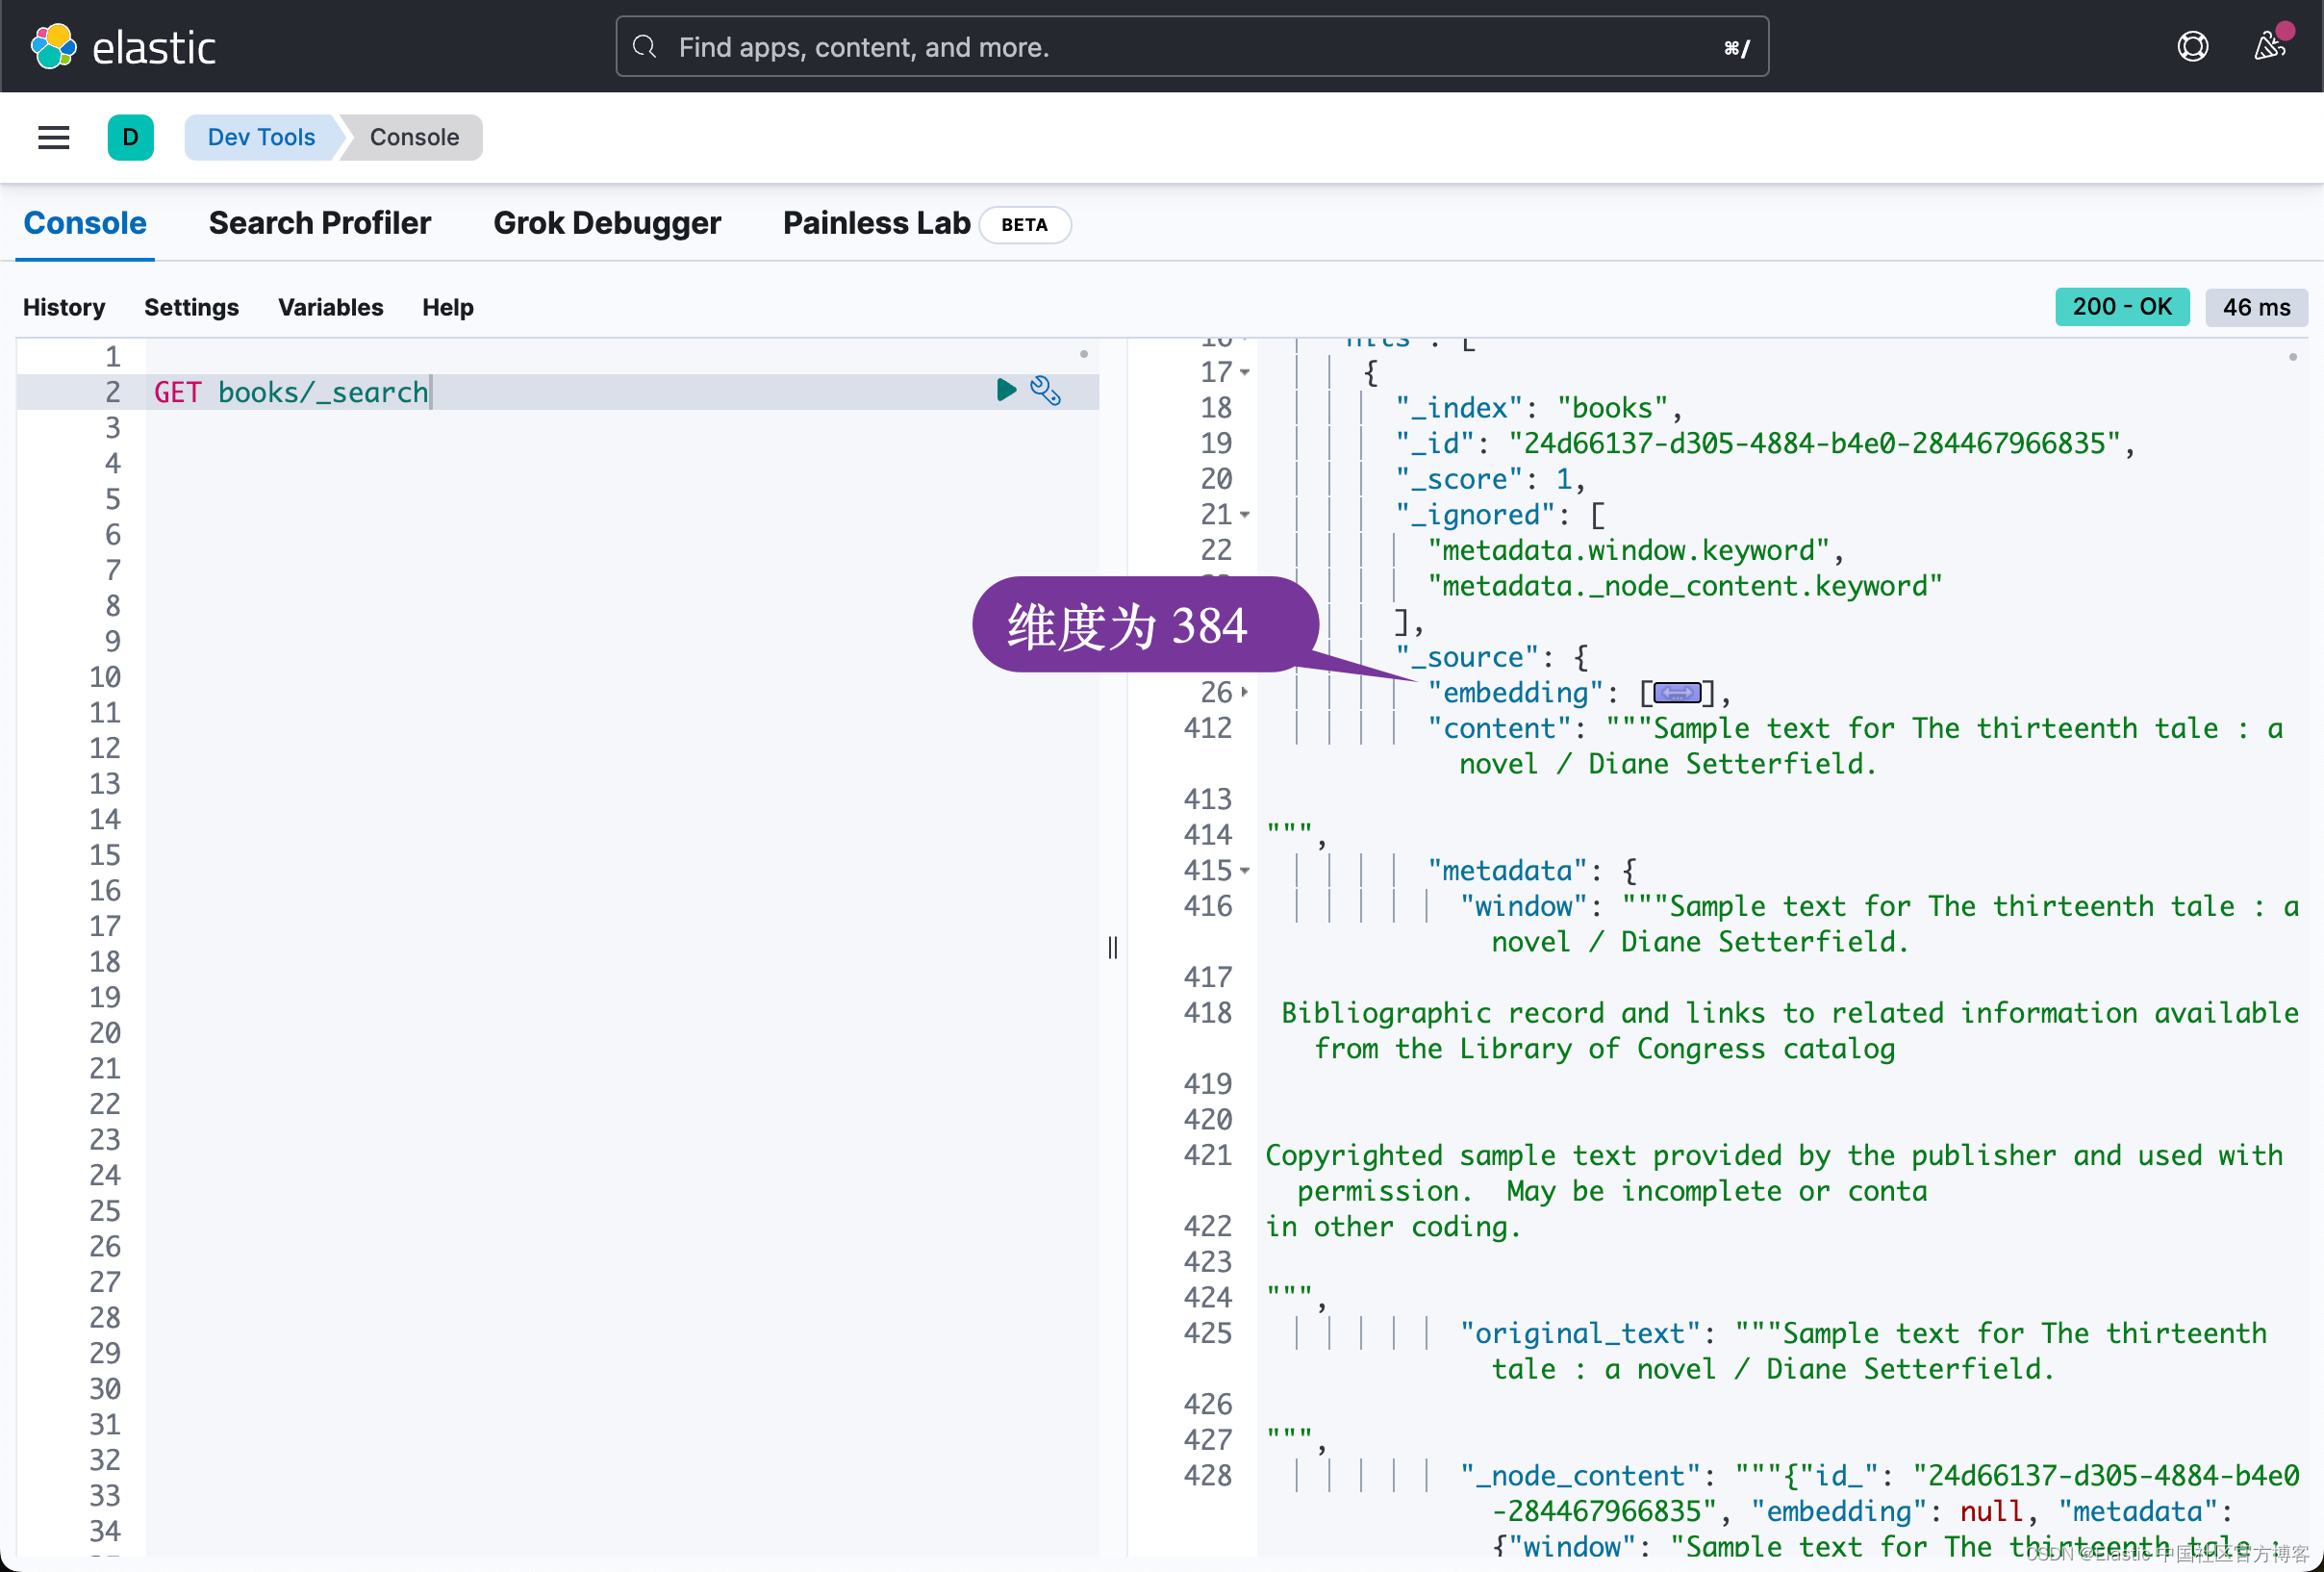This screenshot has height=1572, width=2324.
Task: Click the magnifier icon in the search bar
Action: [644, 46]
